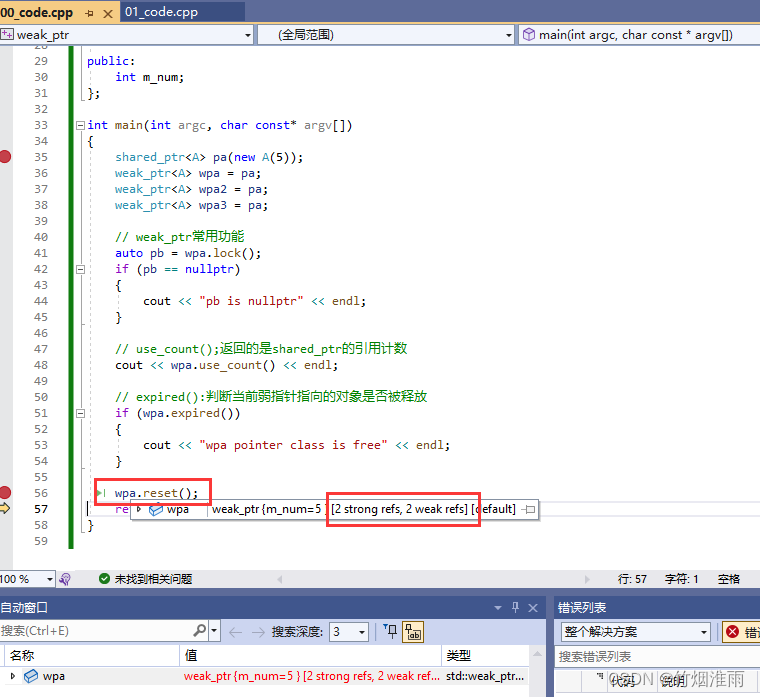Click the wpa object icon in datatip
The height and width of the screenshot is (697, 760).
click(x=156, y=510)
